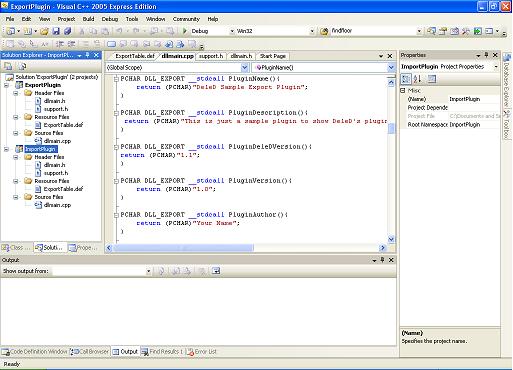Viewport: 513px width, 370px height.
Task: Click the Save floppy disk icon
Action: pos(56,31)
